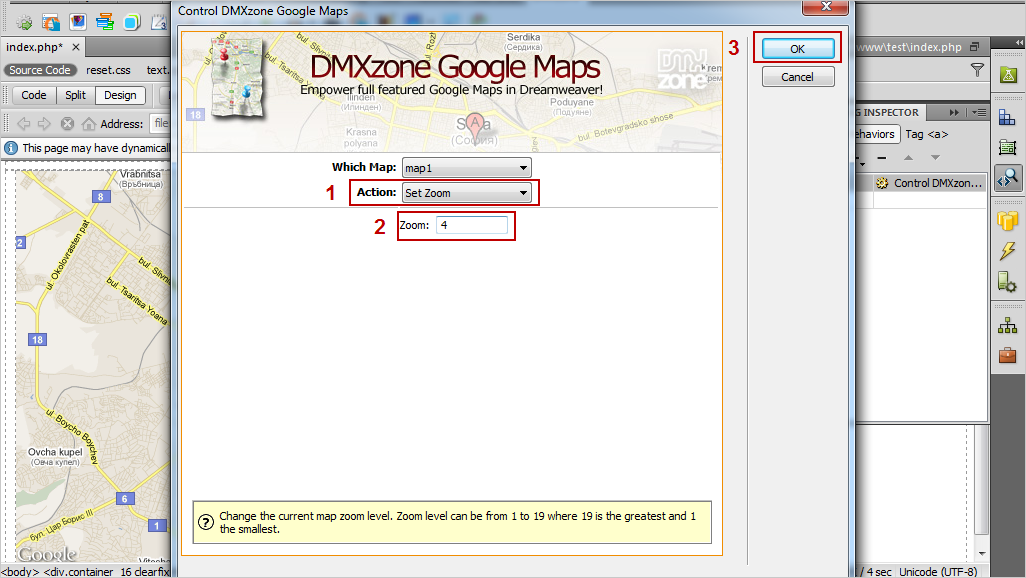Viewport: 1026px width, 578px height.
Task: Click the div.container tag in tag selector
Action: (79, 571)
